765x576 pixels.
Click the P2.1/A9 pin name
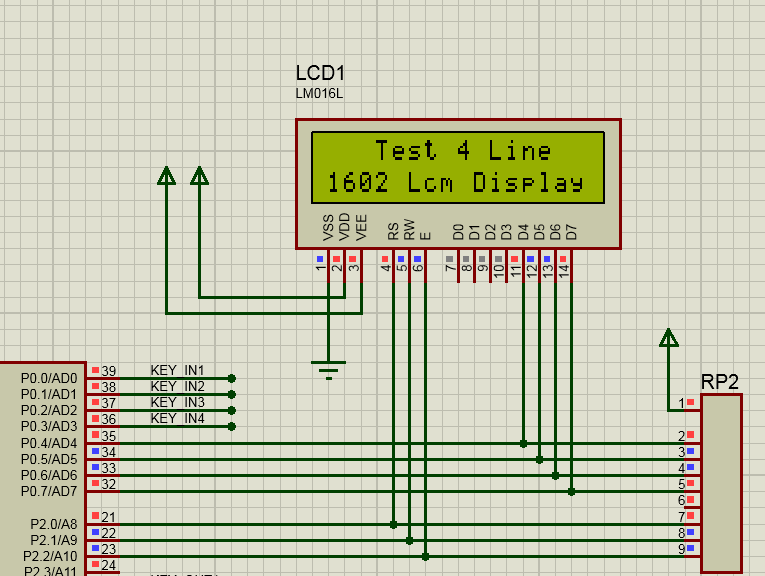tap(54, 540)
